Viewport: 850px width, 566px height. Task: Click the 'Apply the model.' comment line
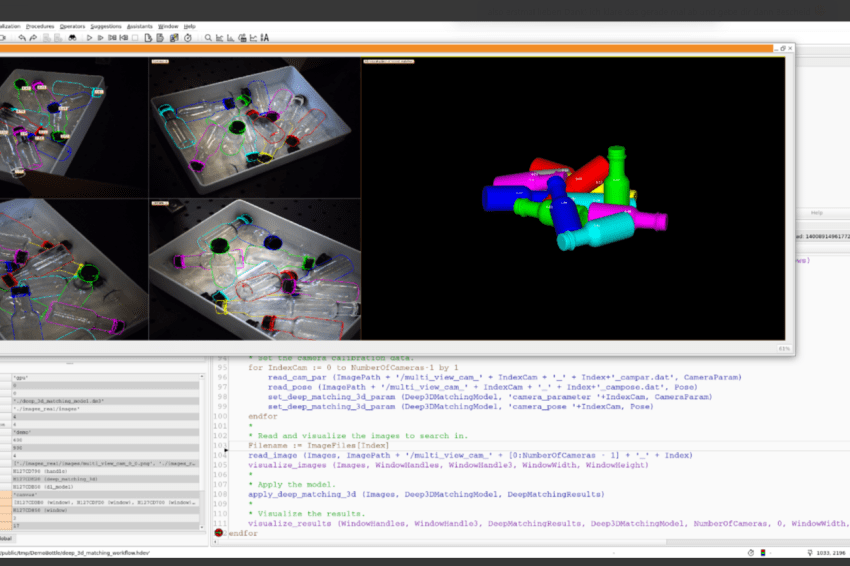(292, 485)
